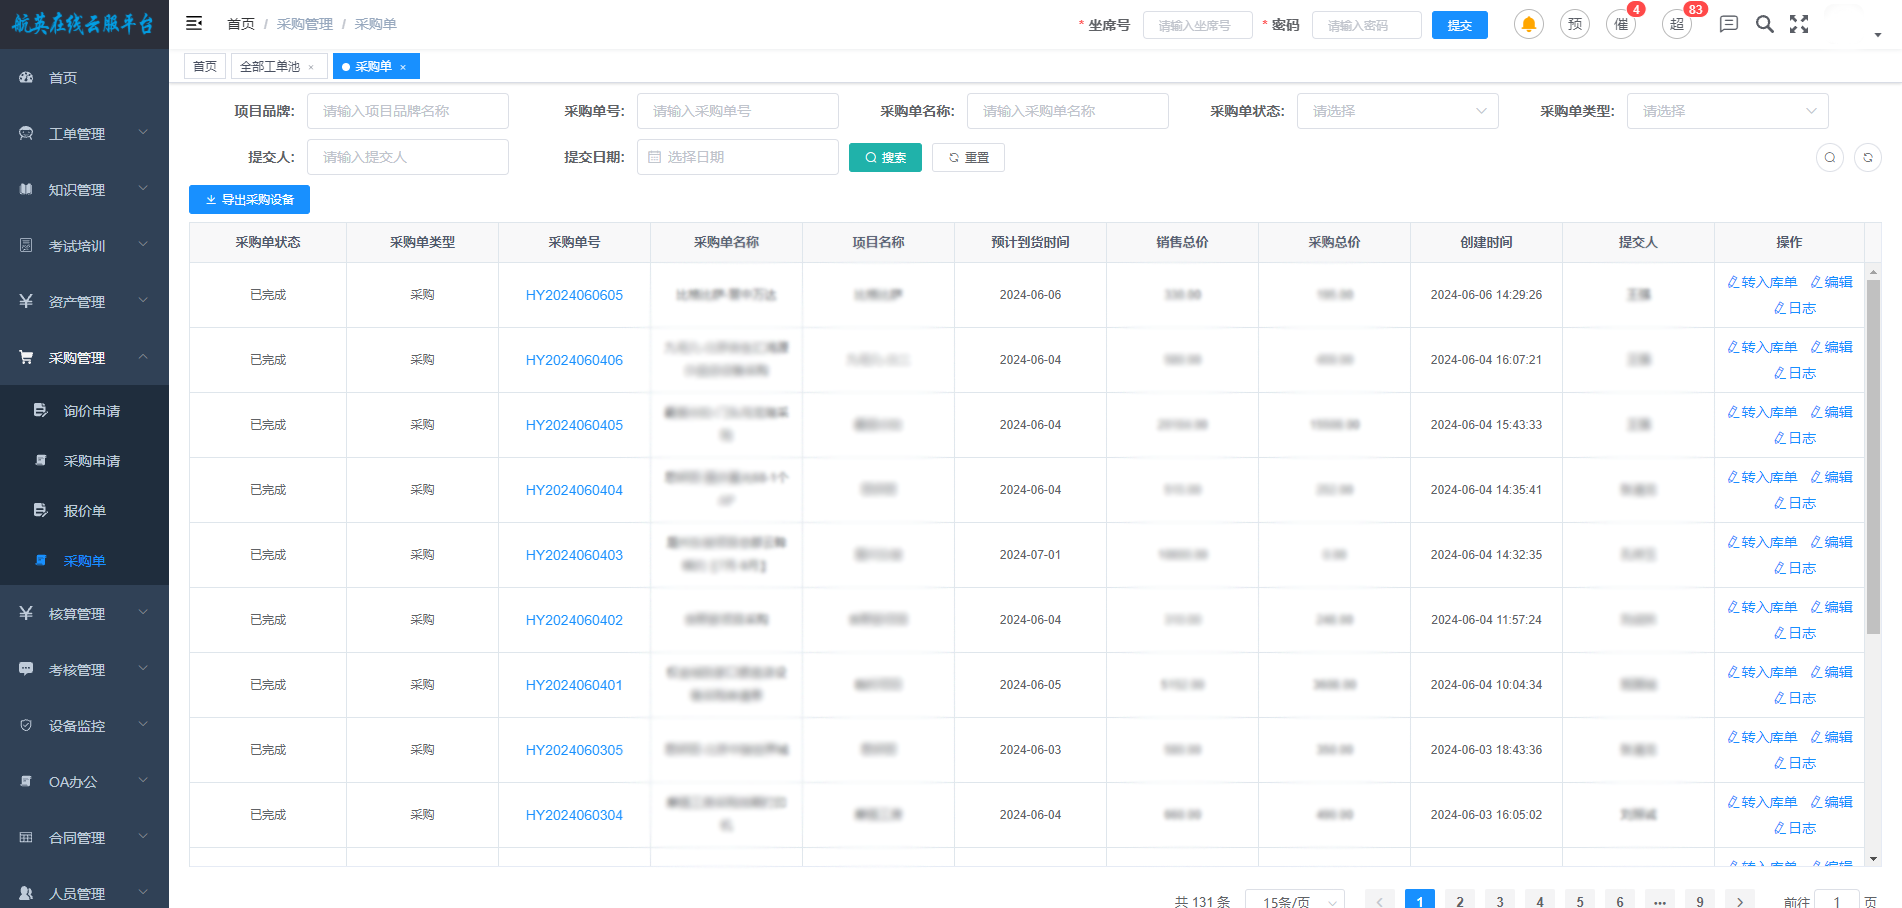Select 询价申请 in the sidebar

(x=91, y=411)
